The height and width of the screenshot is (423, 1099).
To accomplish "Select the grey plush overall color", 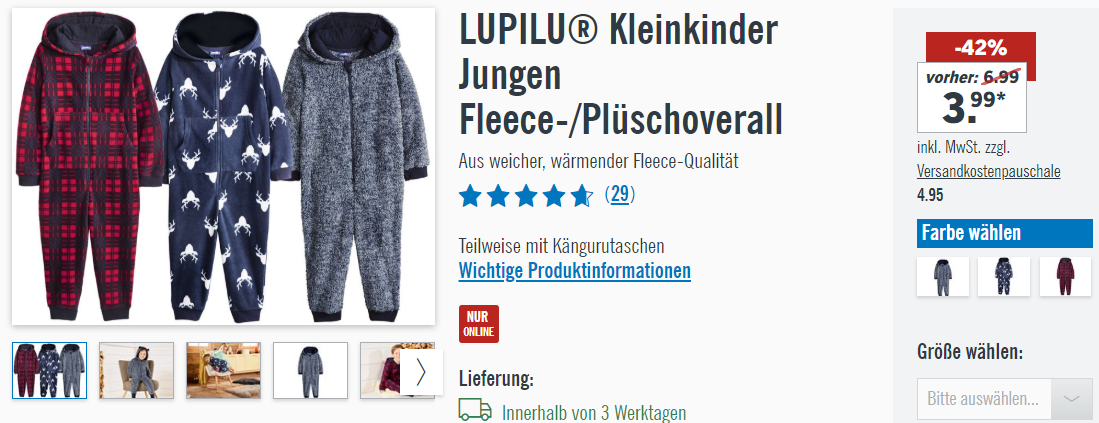I will tap(943, 276).
